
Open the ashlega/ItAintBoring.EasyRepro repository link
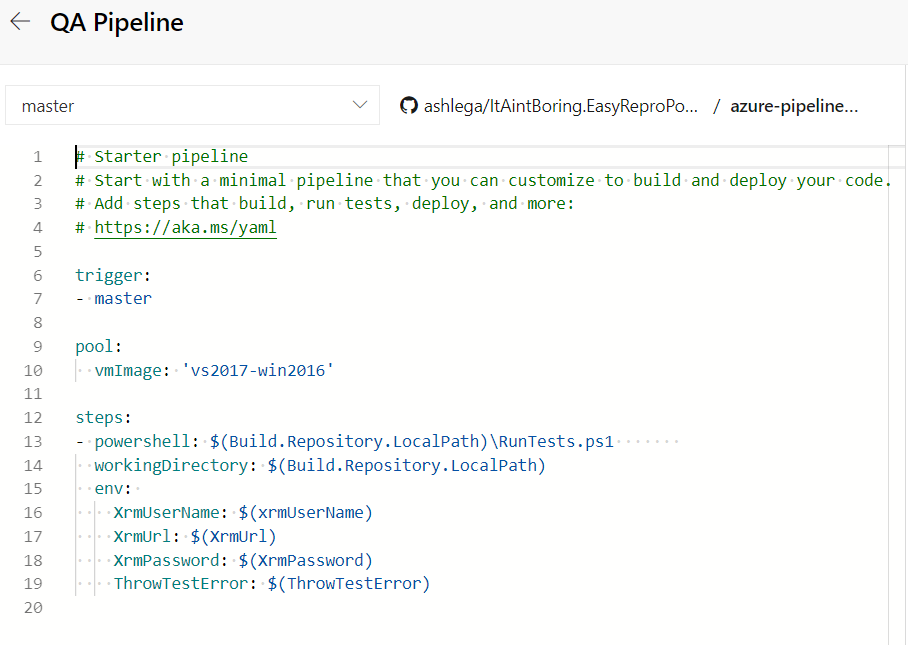(x=561, y=106)
